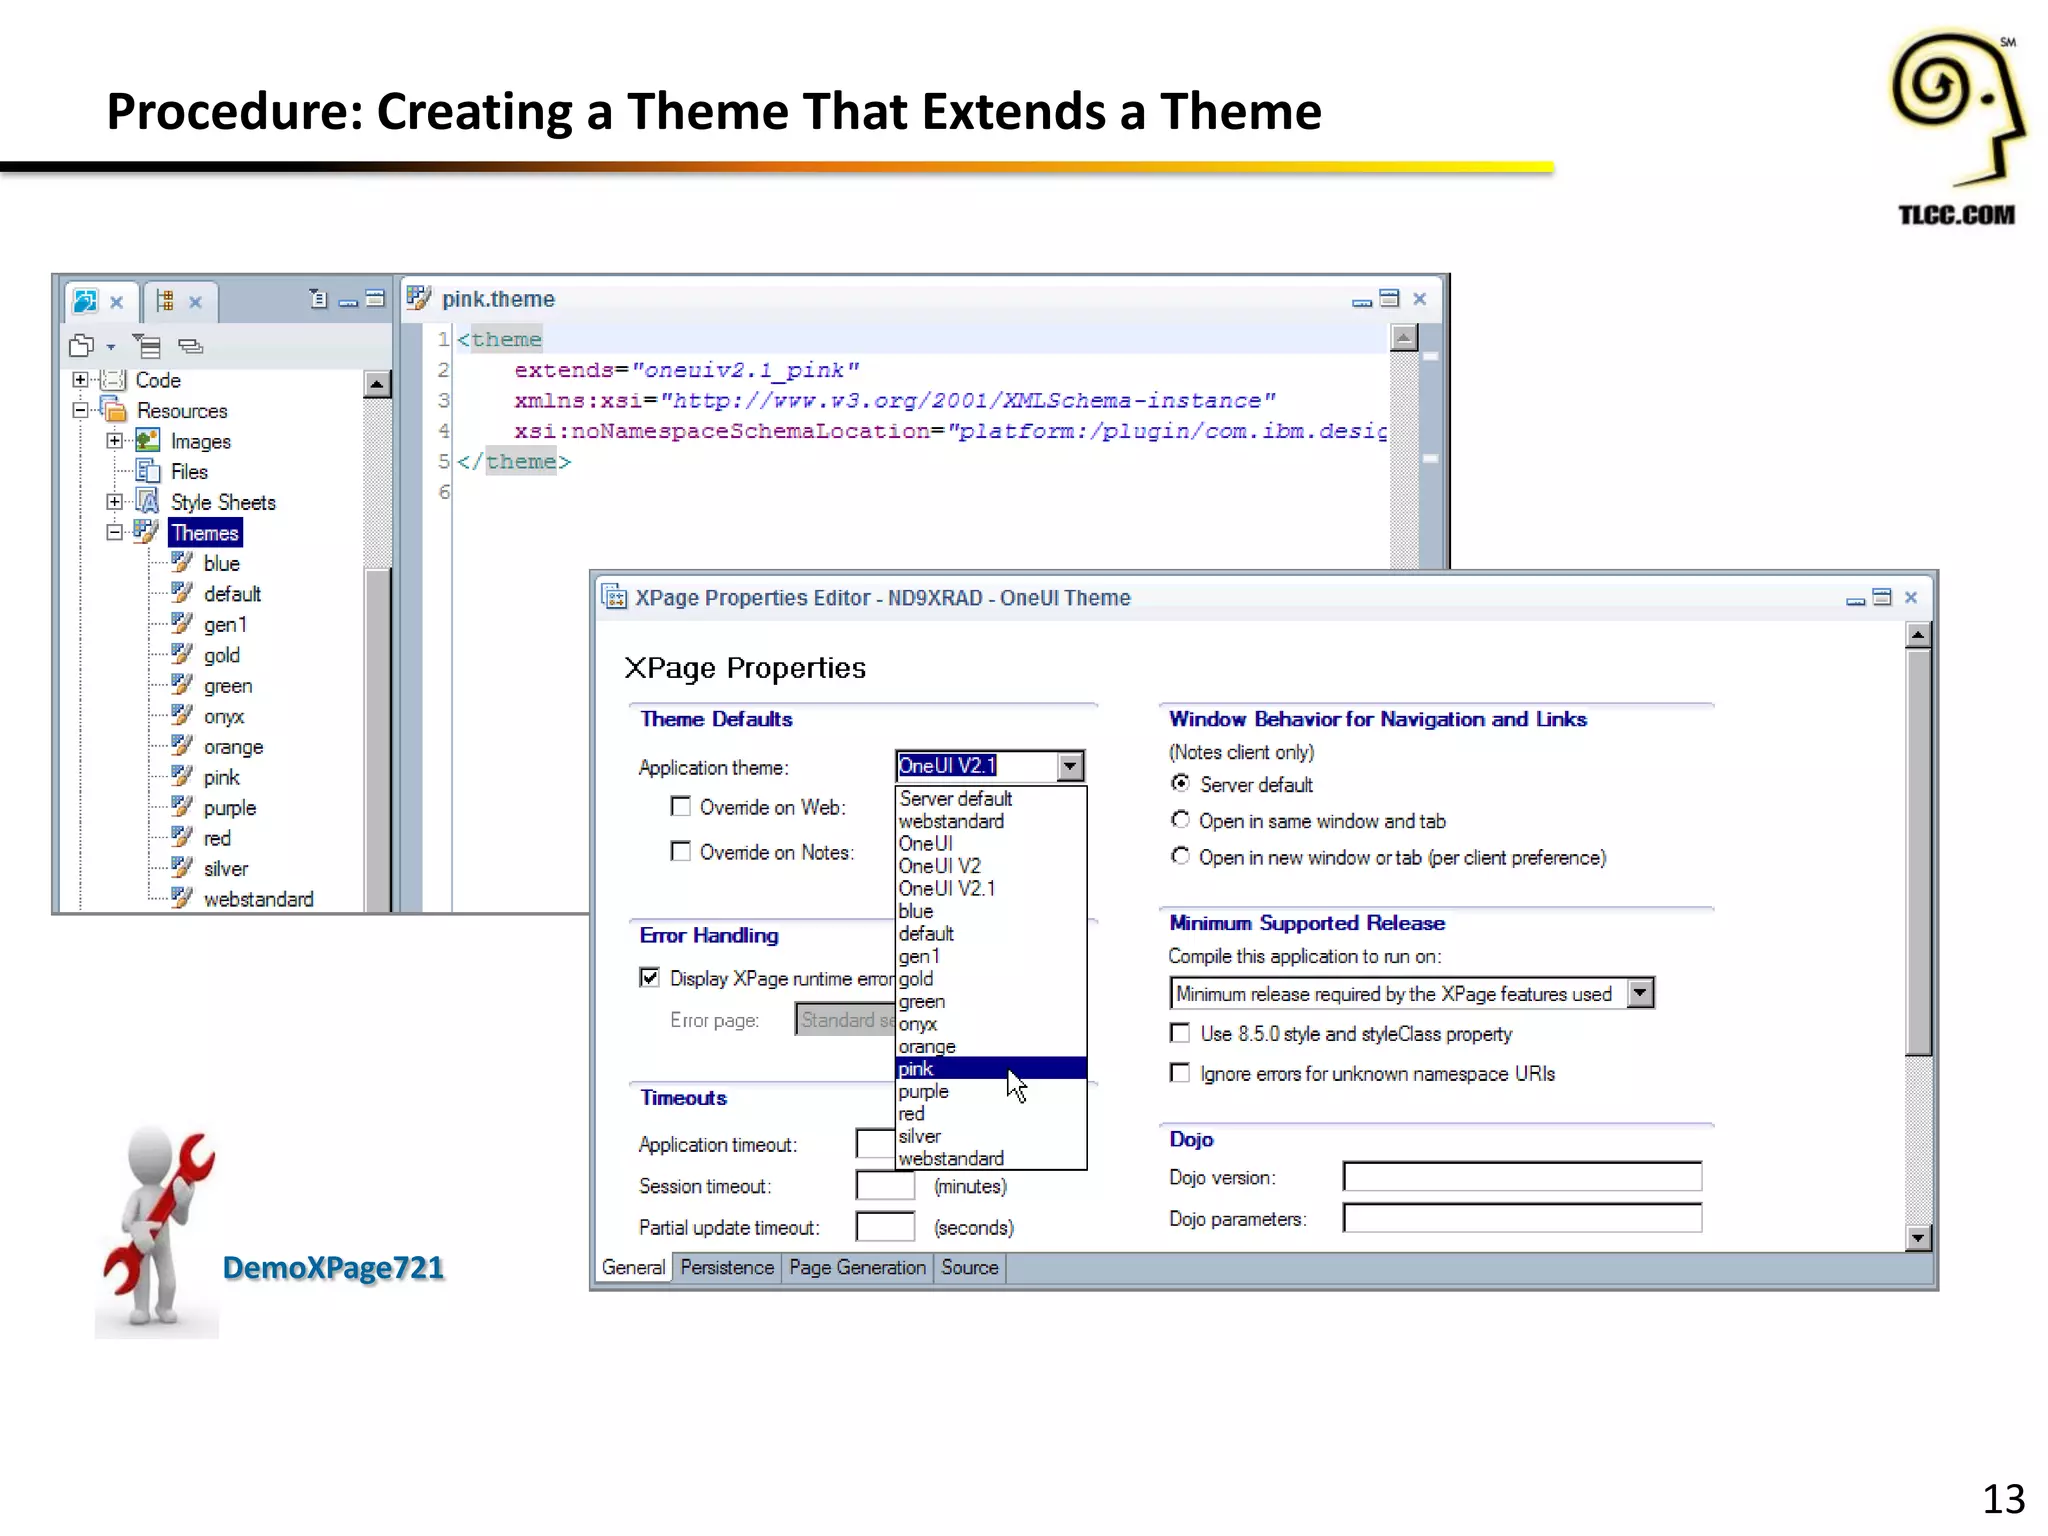This screenshot has width=2048, height=1536.
Task: Click the gold theme file icon
Action: (x=182, y=654)
